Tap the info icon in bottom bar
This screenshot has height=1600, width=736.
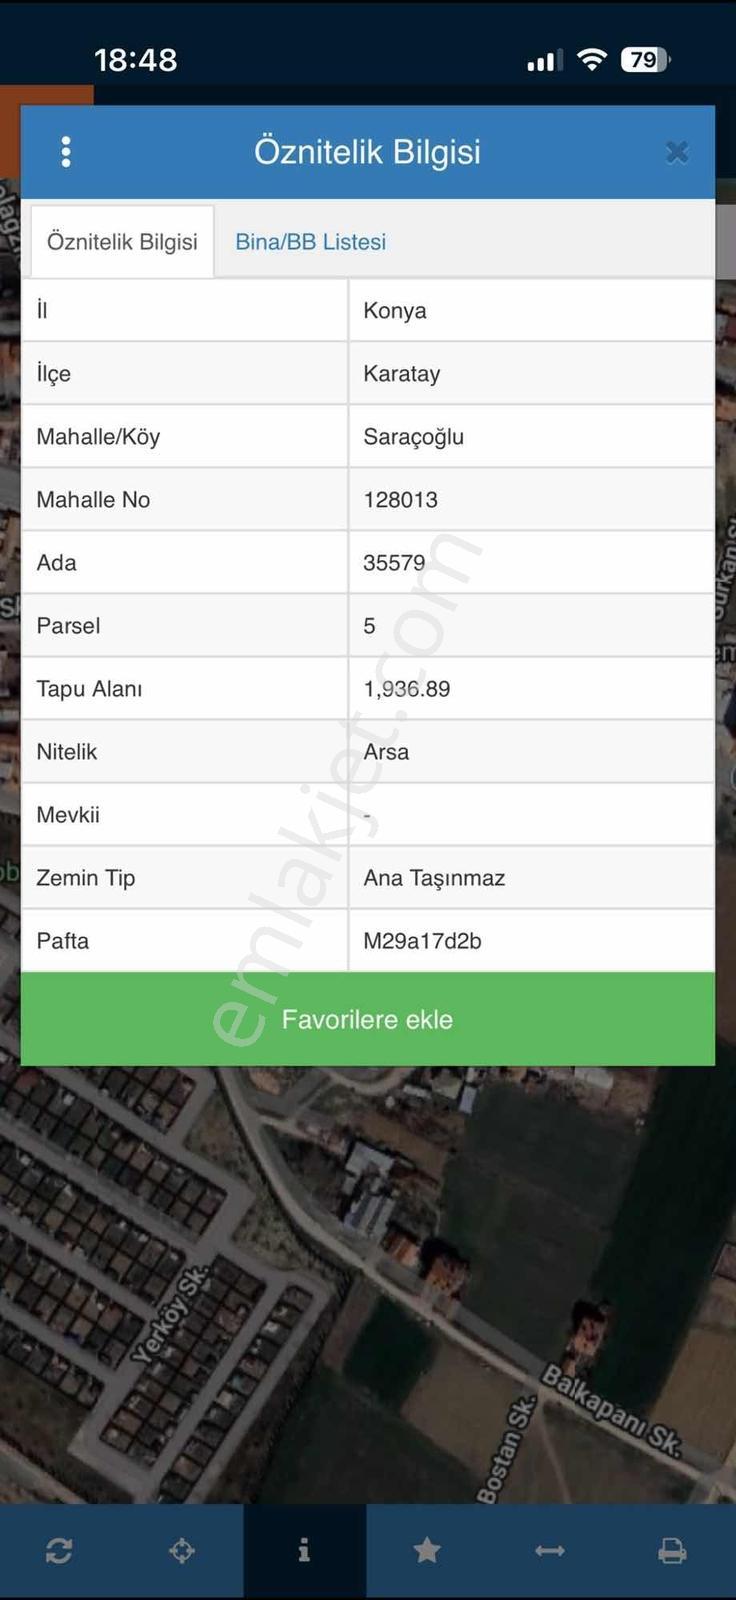tap(304, 1551)
